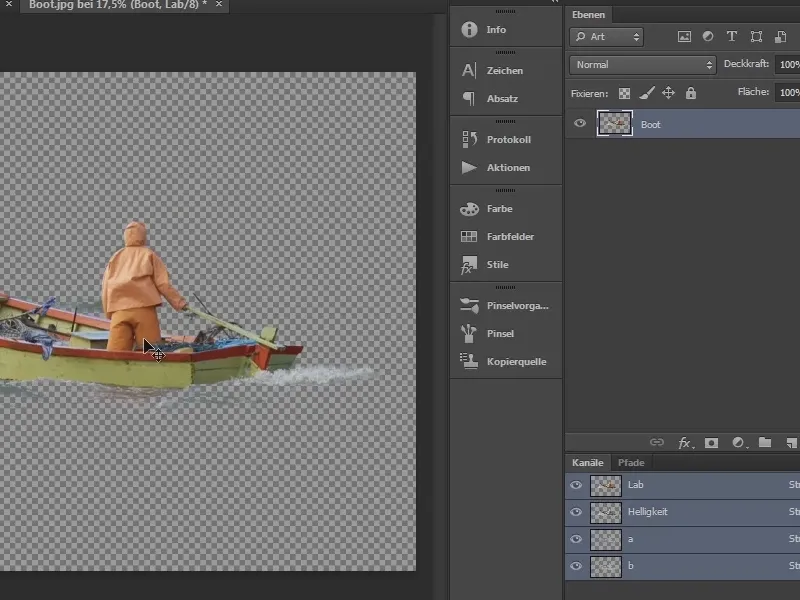
Task: Open the Farbfelder swatches panel
Action: point(469,237)
